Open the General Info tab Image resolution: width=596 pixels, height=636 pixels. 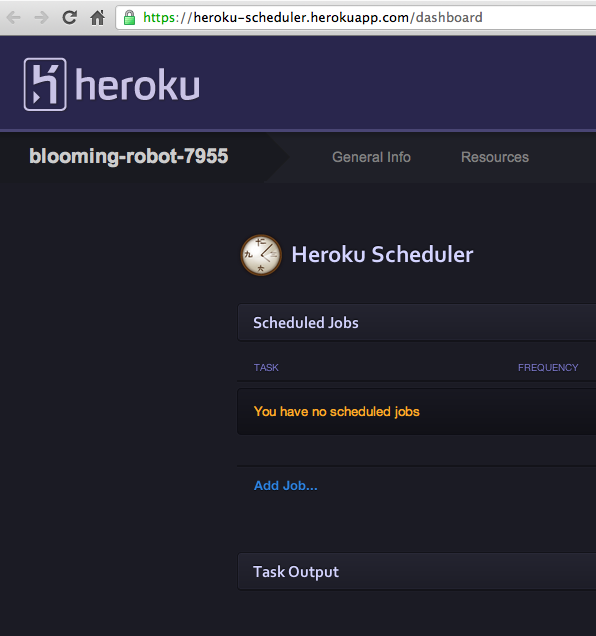click(371, 157)
